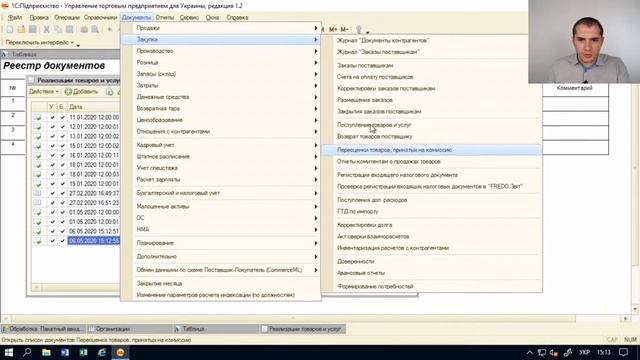Choose Переоценки товаров, принятых на комиссию
Screen dimensions: 640x360
432,150
